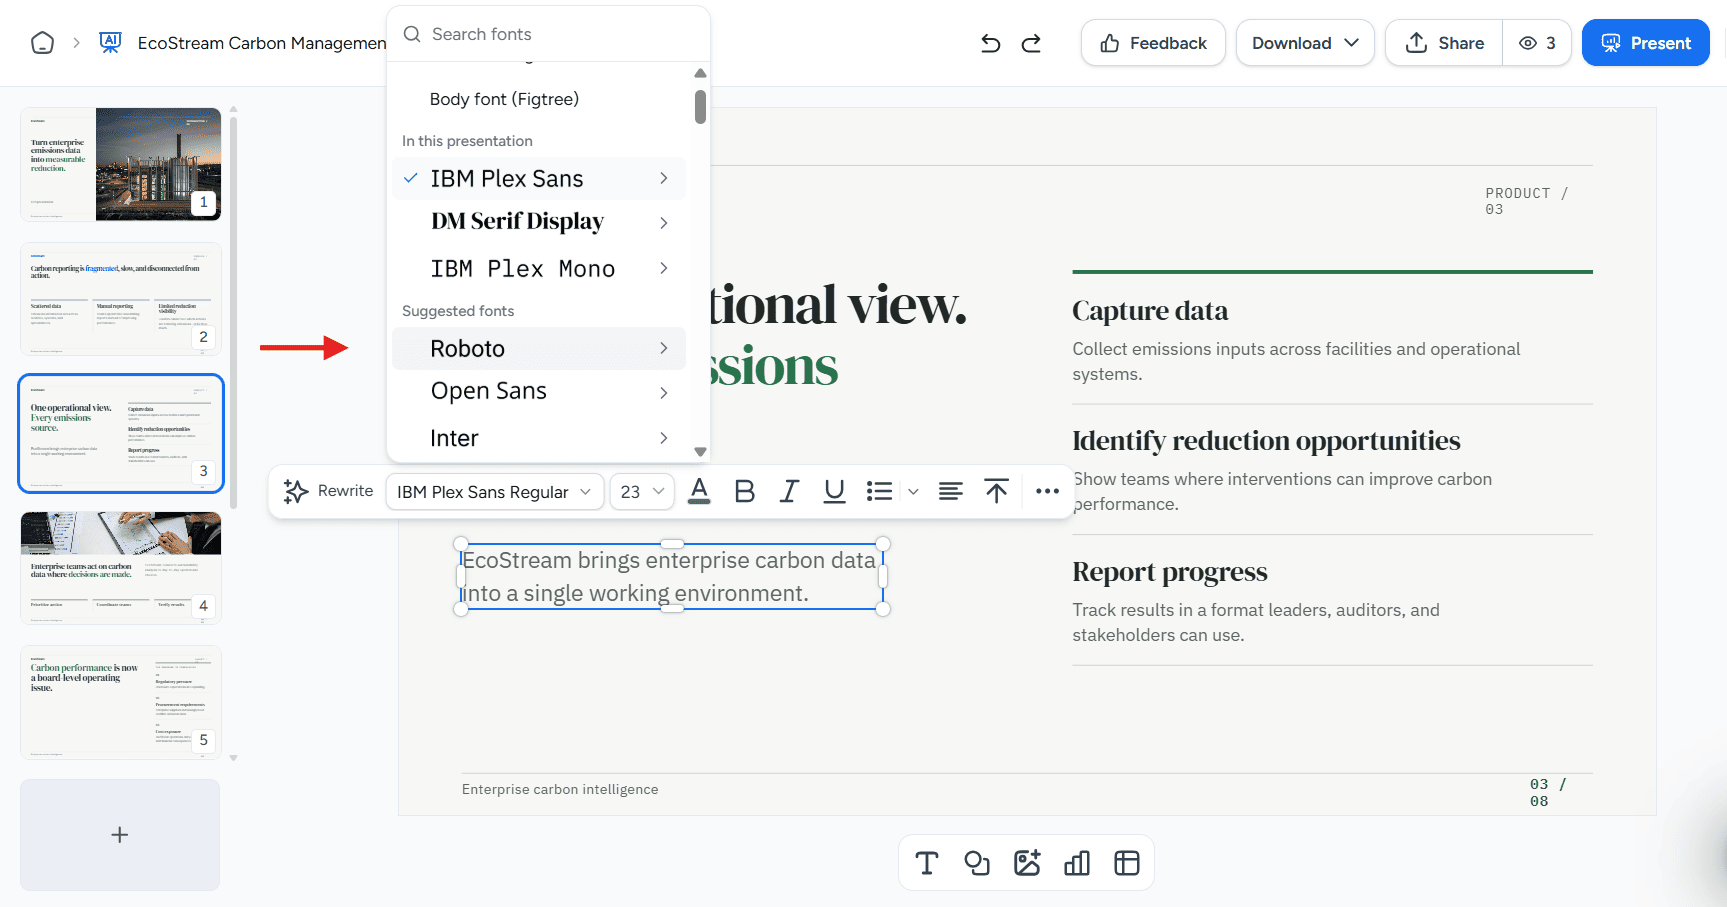Choose Roboto font

coord(468,348)
